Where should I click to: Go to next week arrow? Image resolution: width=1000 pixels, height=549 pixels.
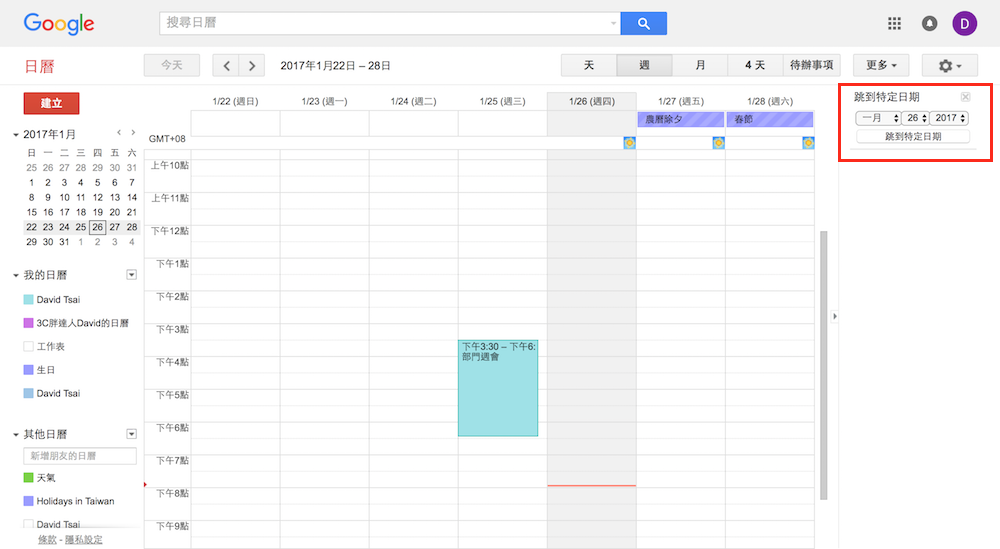tap(253, 66)
